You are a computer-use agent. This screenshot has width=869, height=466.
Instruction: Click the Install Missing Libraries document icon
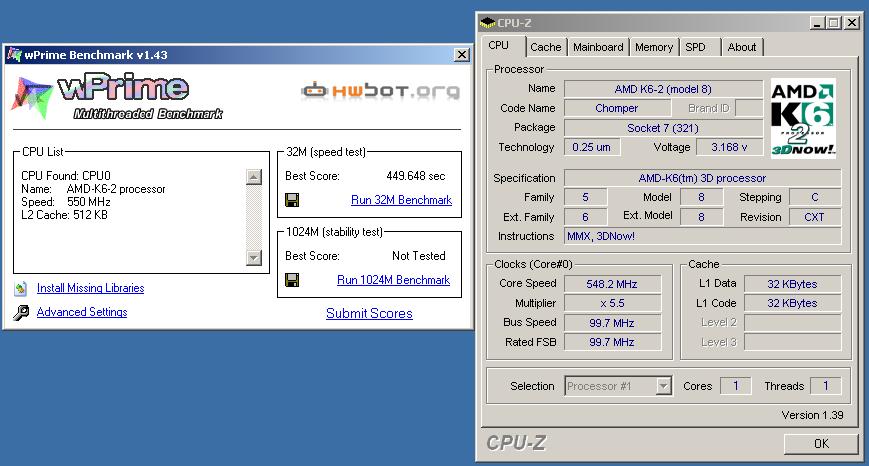coord(21,288)
